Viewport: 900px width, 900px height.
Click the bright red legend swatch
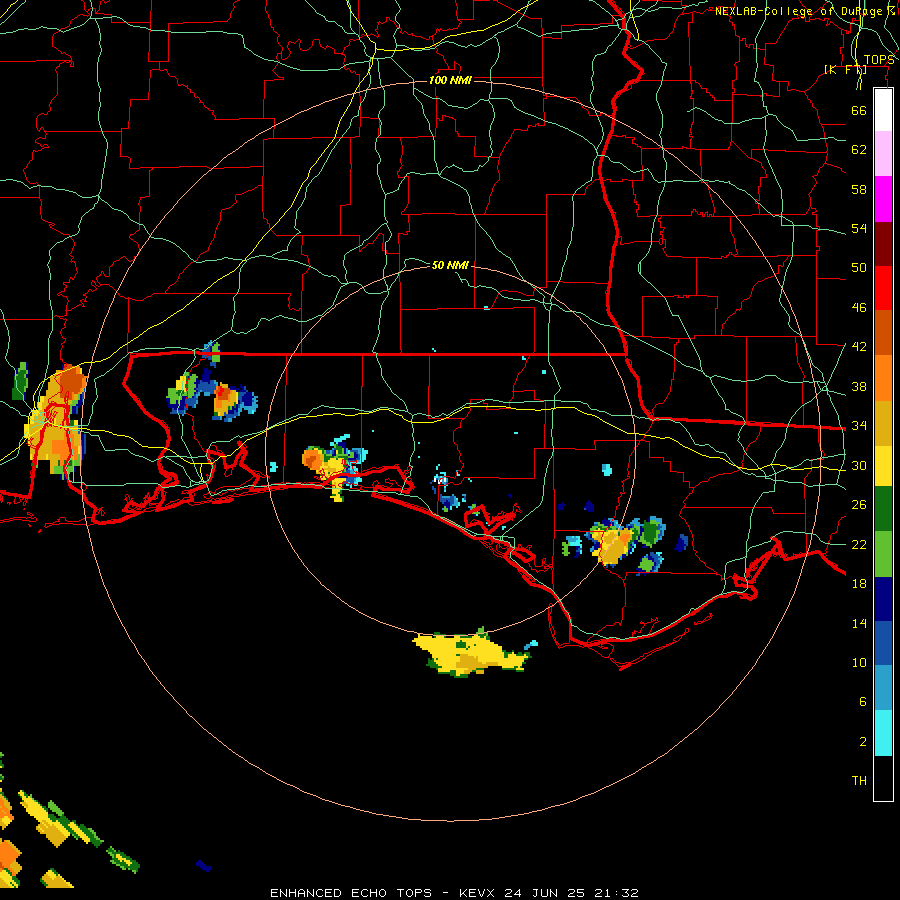883,288
